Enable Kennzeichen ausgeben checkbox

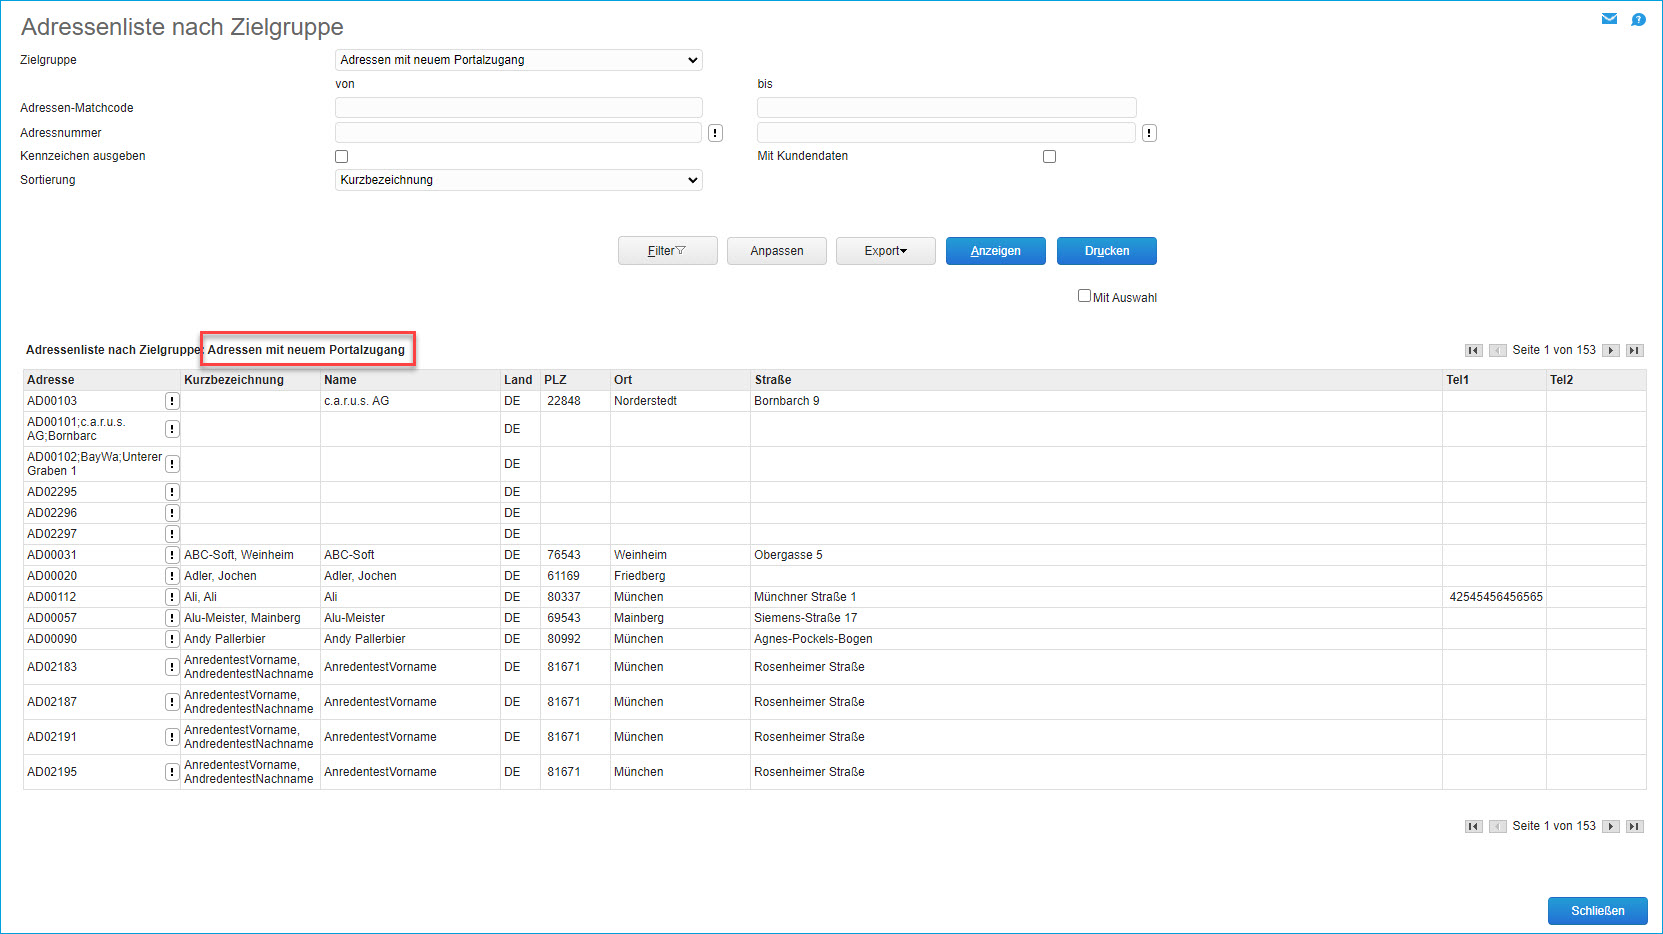pos(342,157)
